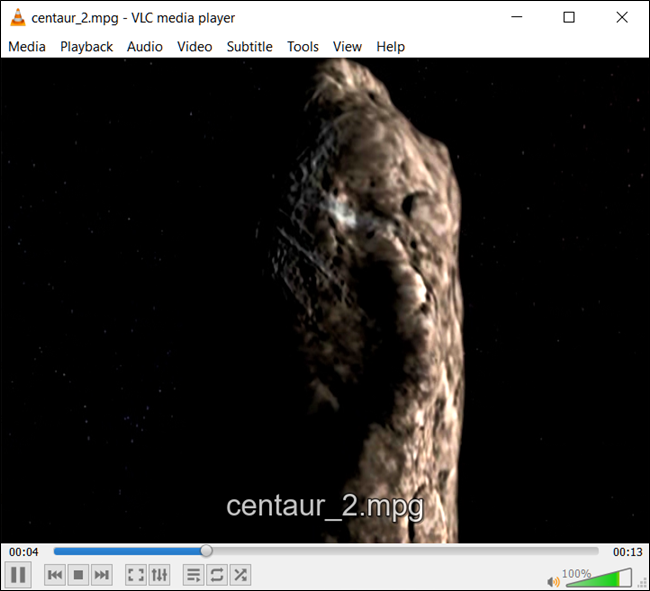Image resolution: width=650 pixels, height=591 pixels.
Task: Toggle loop repeat mode
Action: coord(217,575)
